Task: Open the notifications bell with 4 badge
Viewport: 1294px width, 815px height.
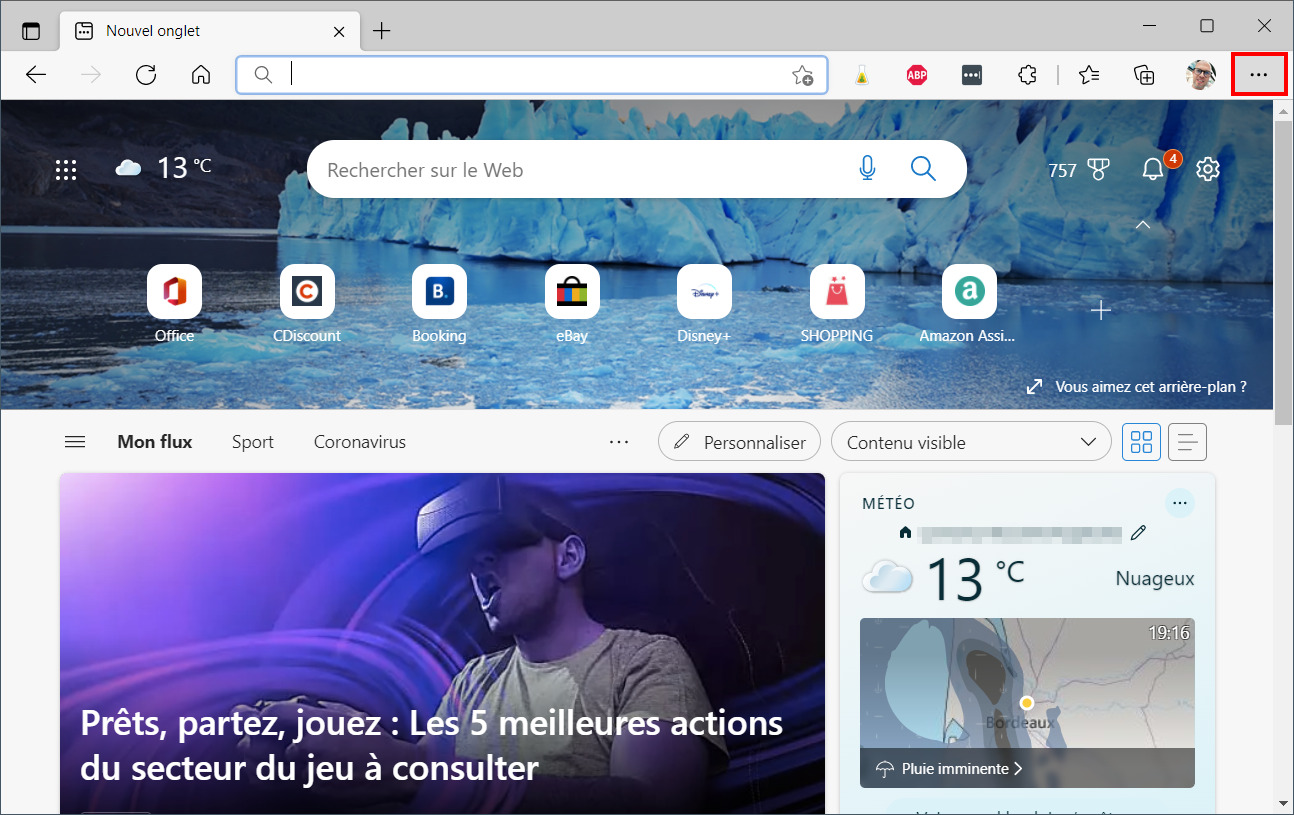Action: 1153,169
